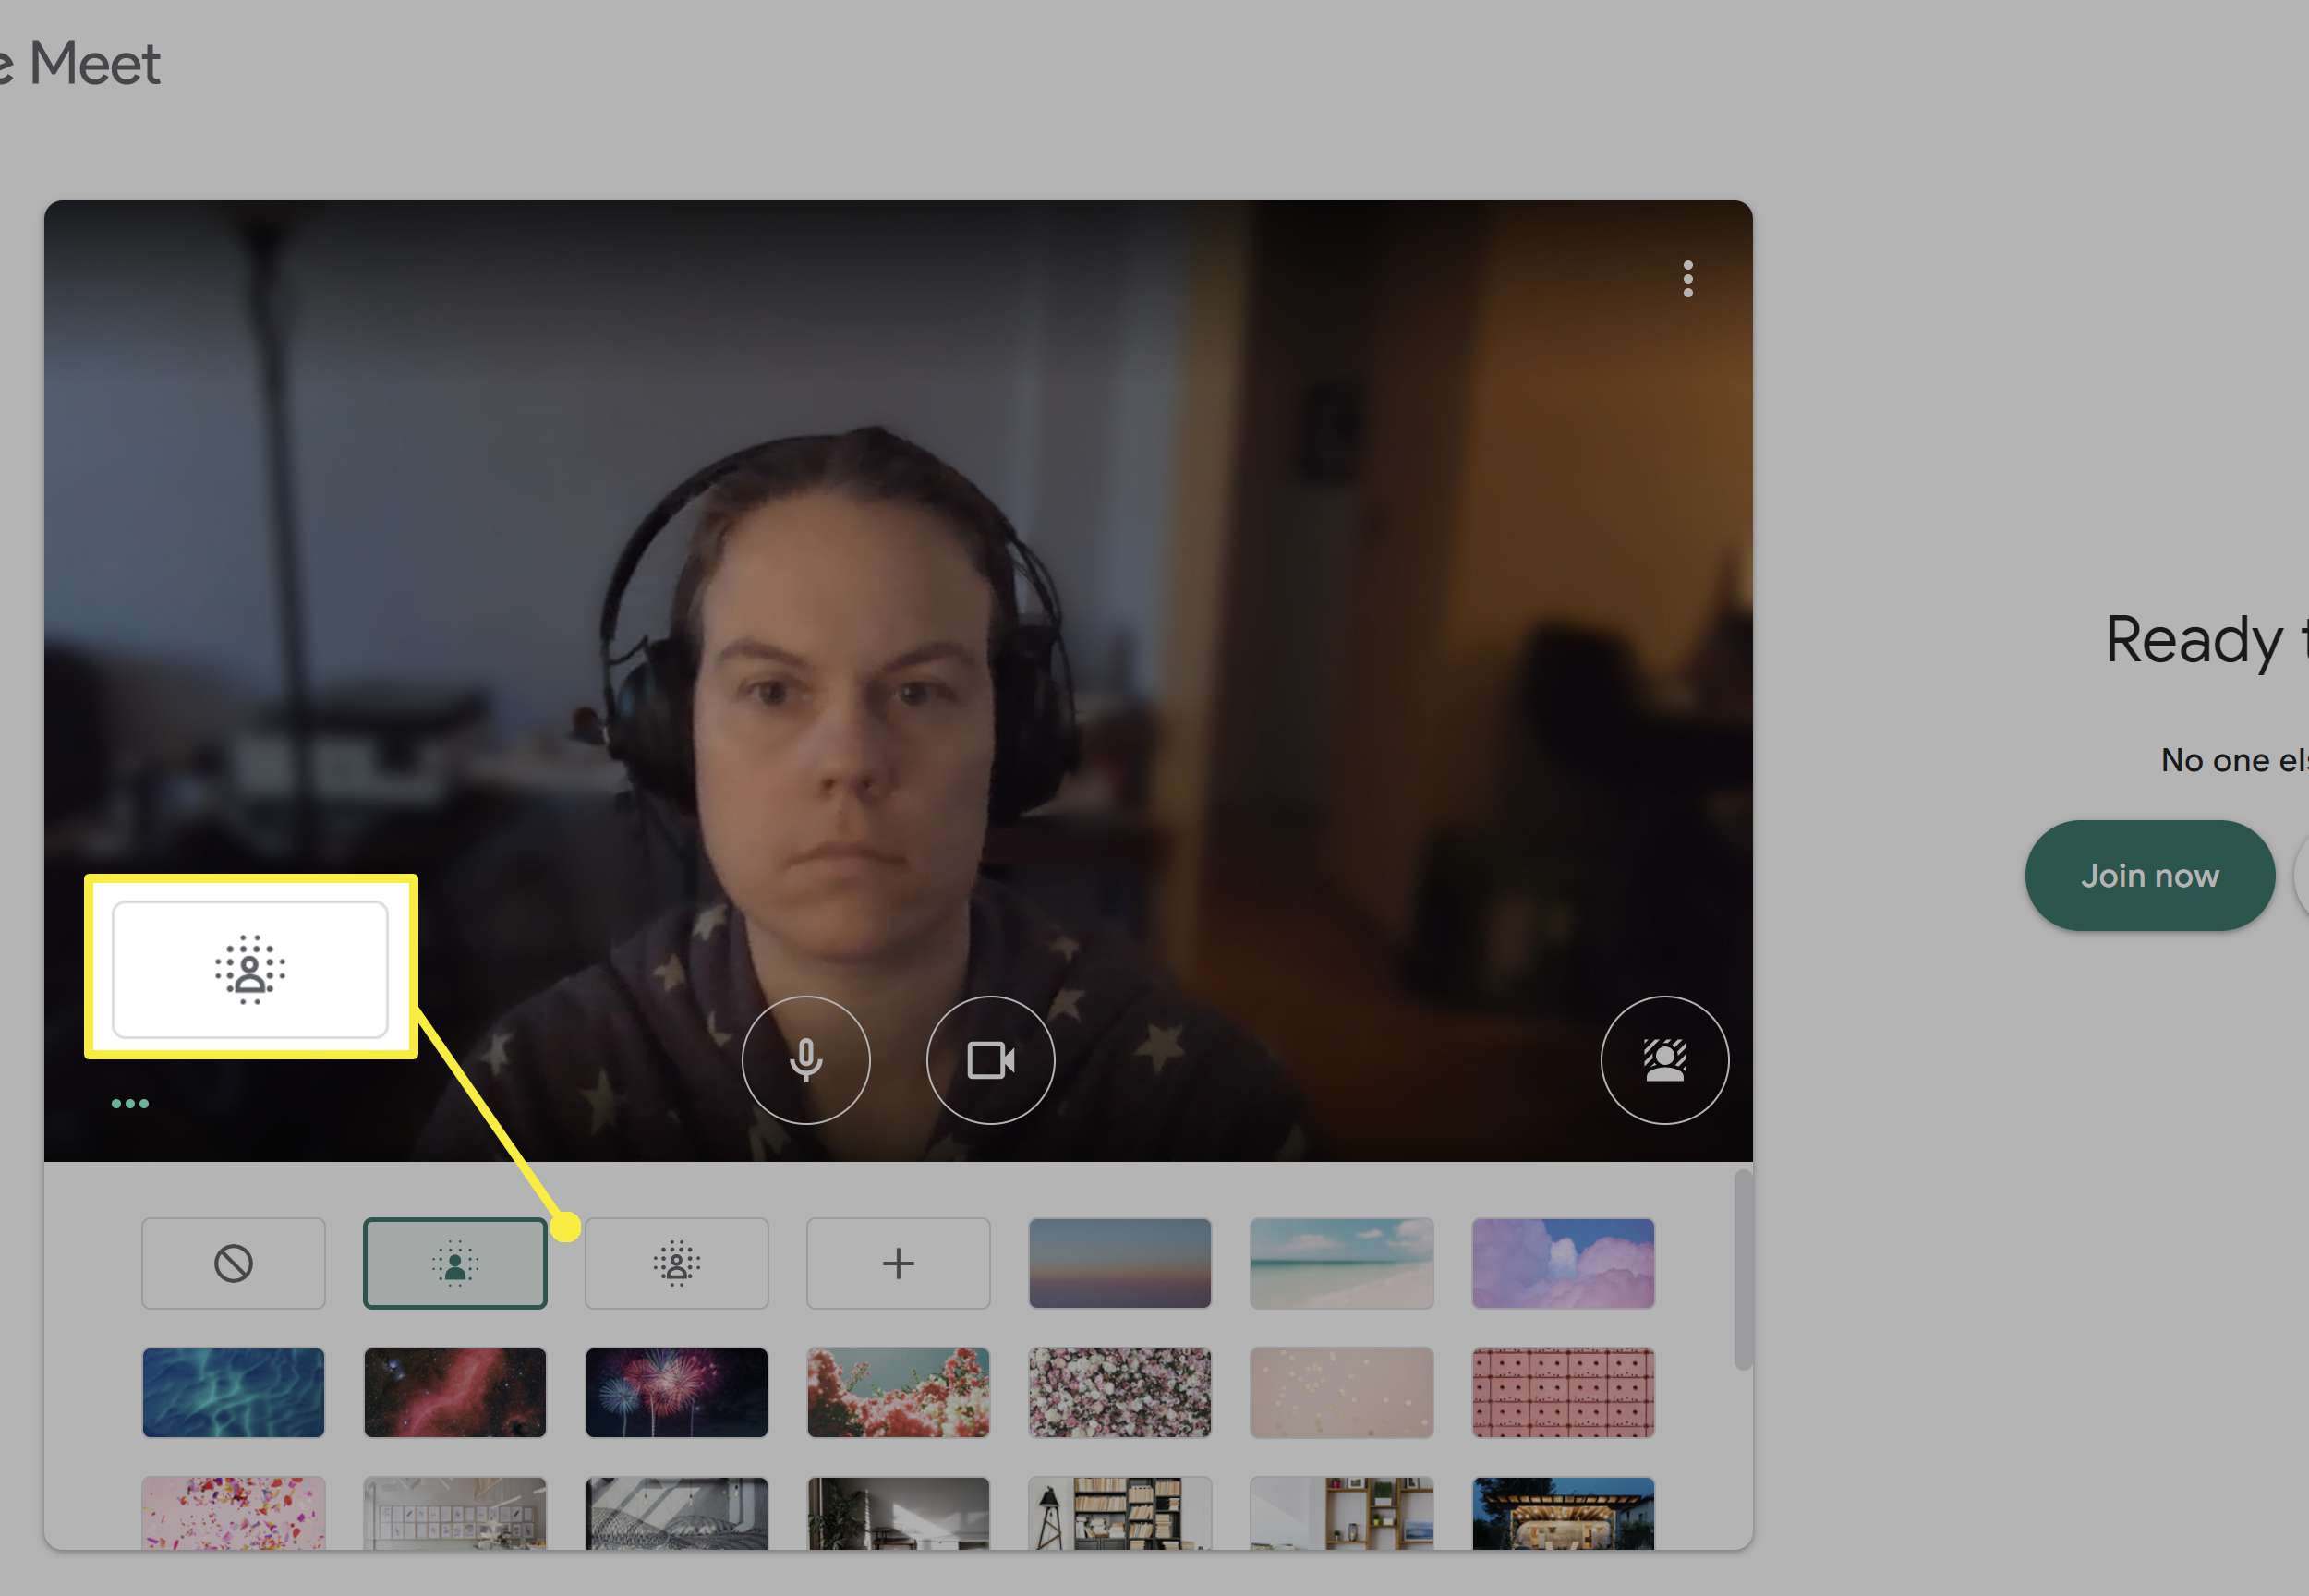
Task: Select the apply portrait lighting icon
Action: (x=454, y=1261)
